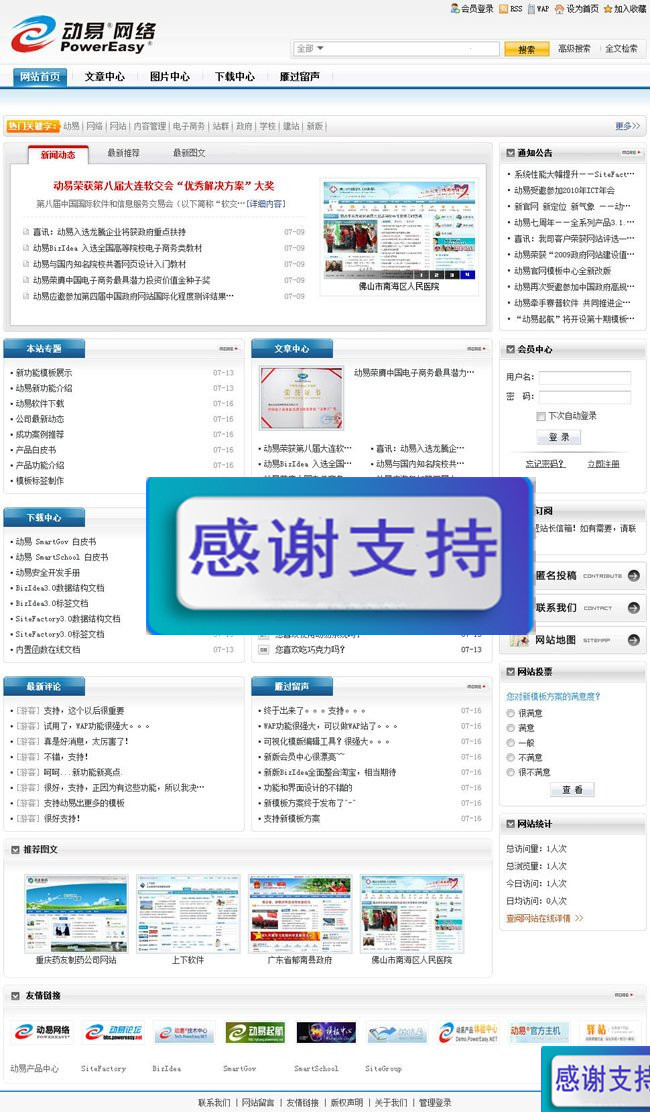The image size is (650, 1112).
Task: Click 推荐图文 section header icon
Action: (x=16, y=849)
